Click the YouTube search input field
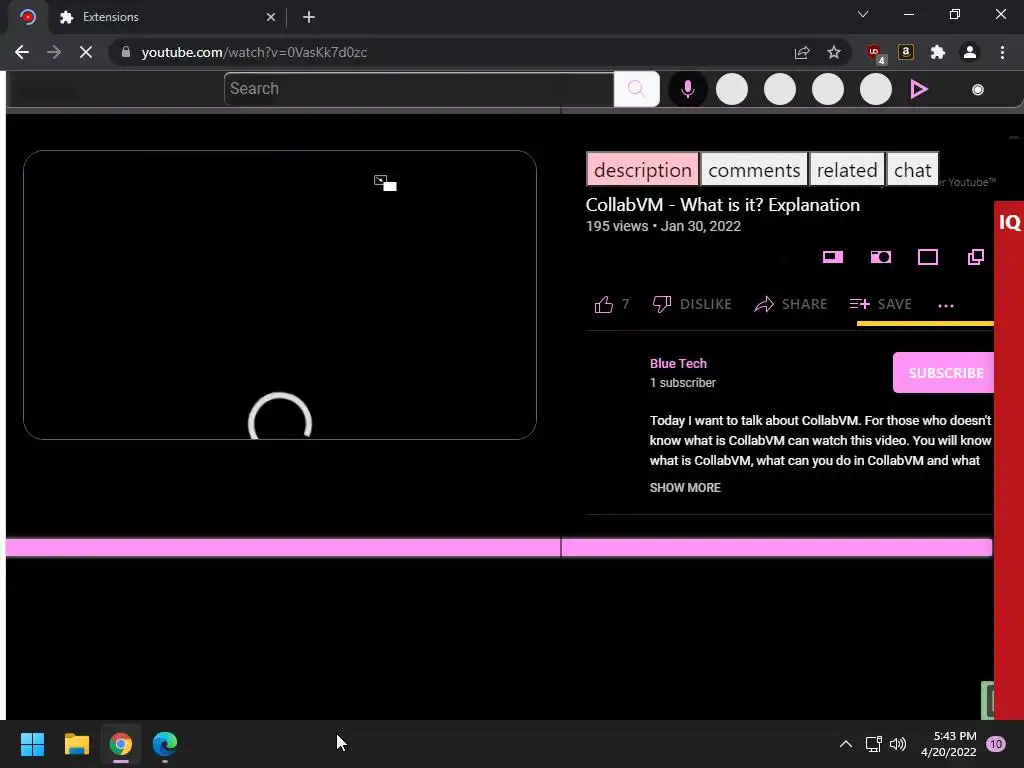Image resolution: width=1024 pixels, height=768 pixels. click(x=419, y=89)
